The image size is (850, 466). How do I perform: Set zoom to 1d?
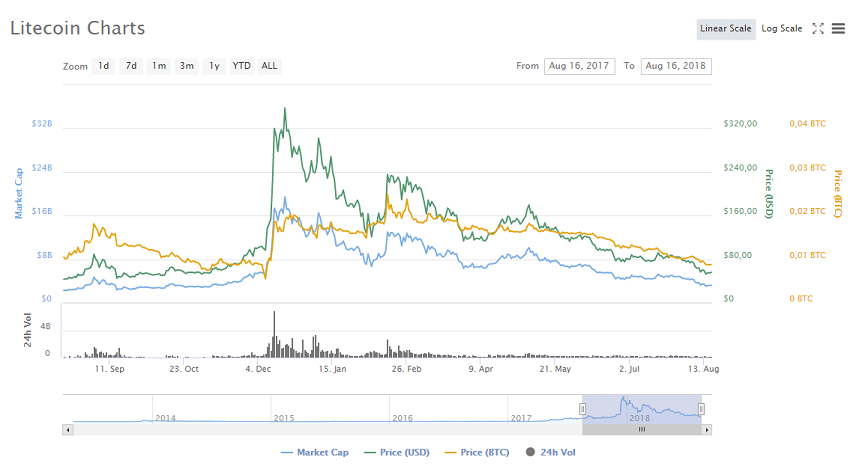click(104, 66)
